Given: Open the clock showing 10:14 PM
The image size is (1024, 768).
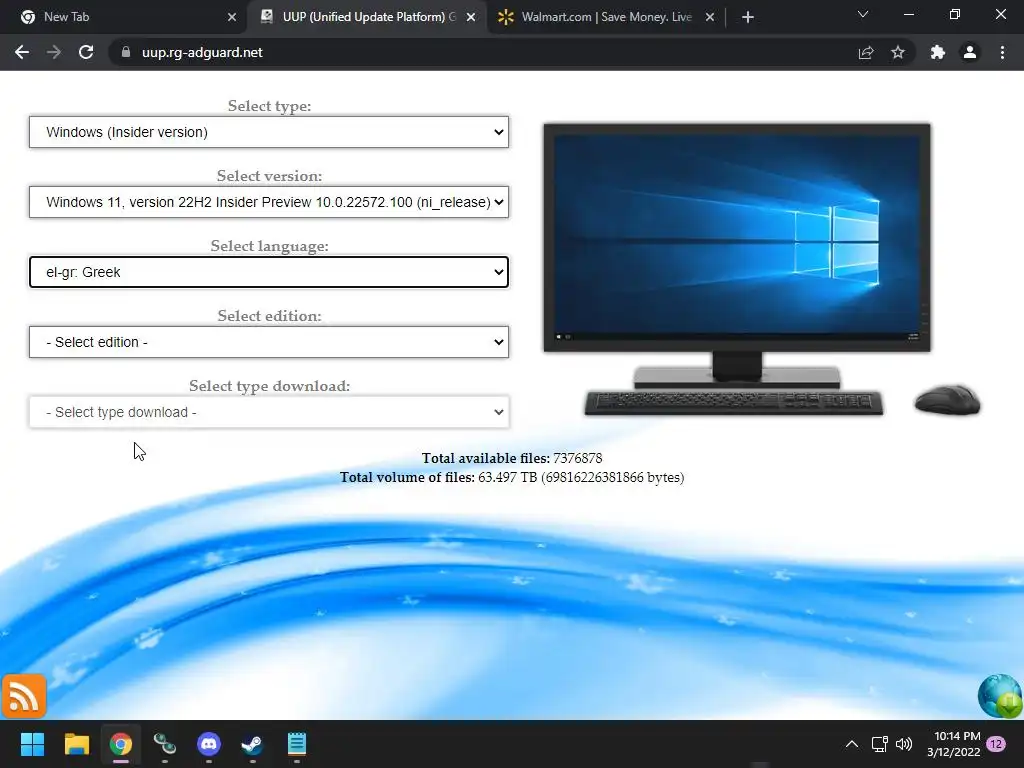Looking at the screenshot, I should pyautogui.click(x=953, y=744).
